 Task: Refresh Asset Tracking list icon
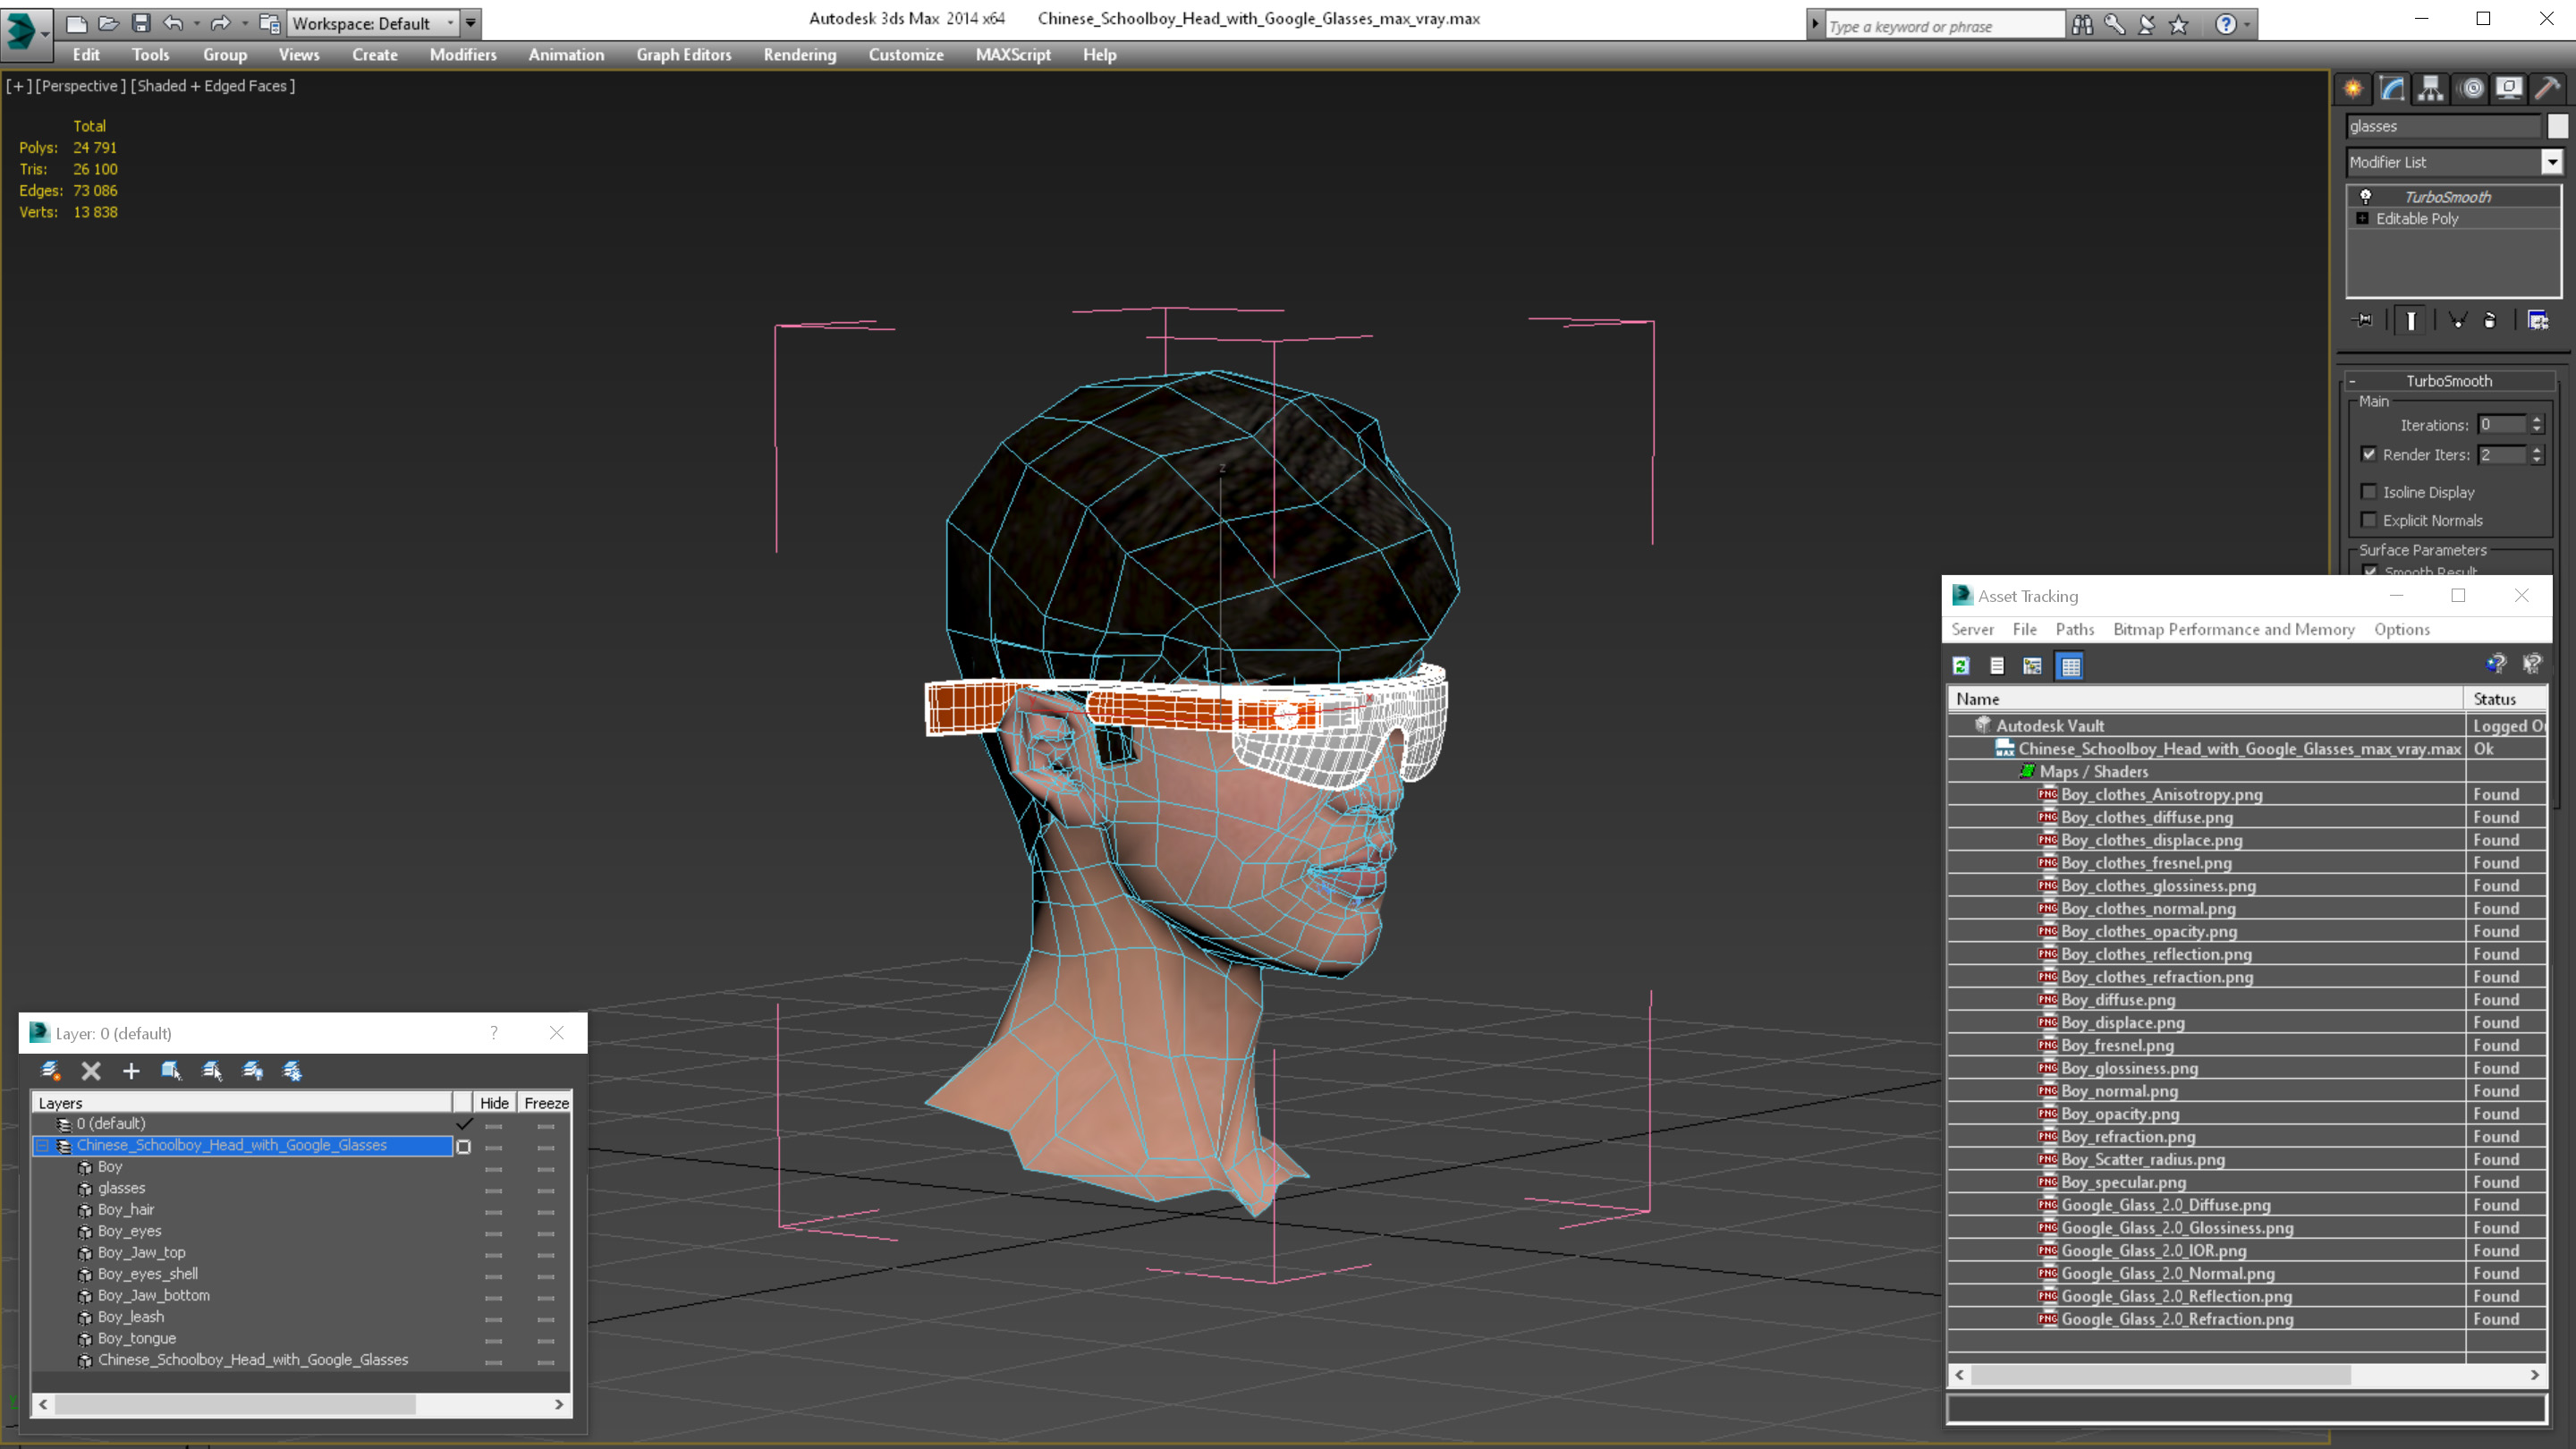1961,666
